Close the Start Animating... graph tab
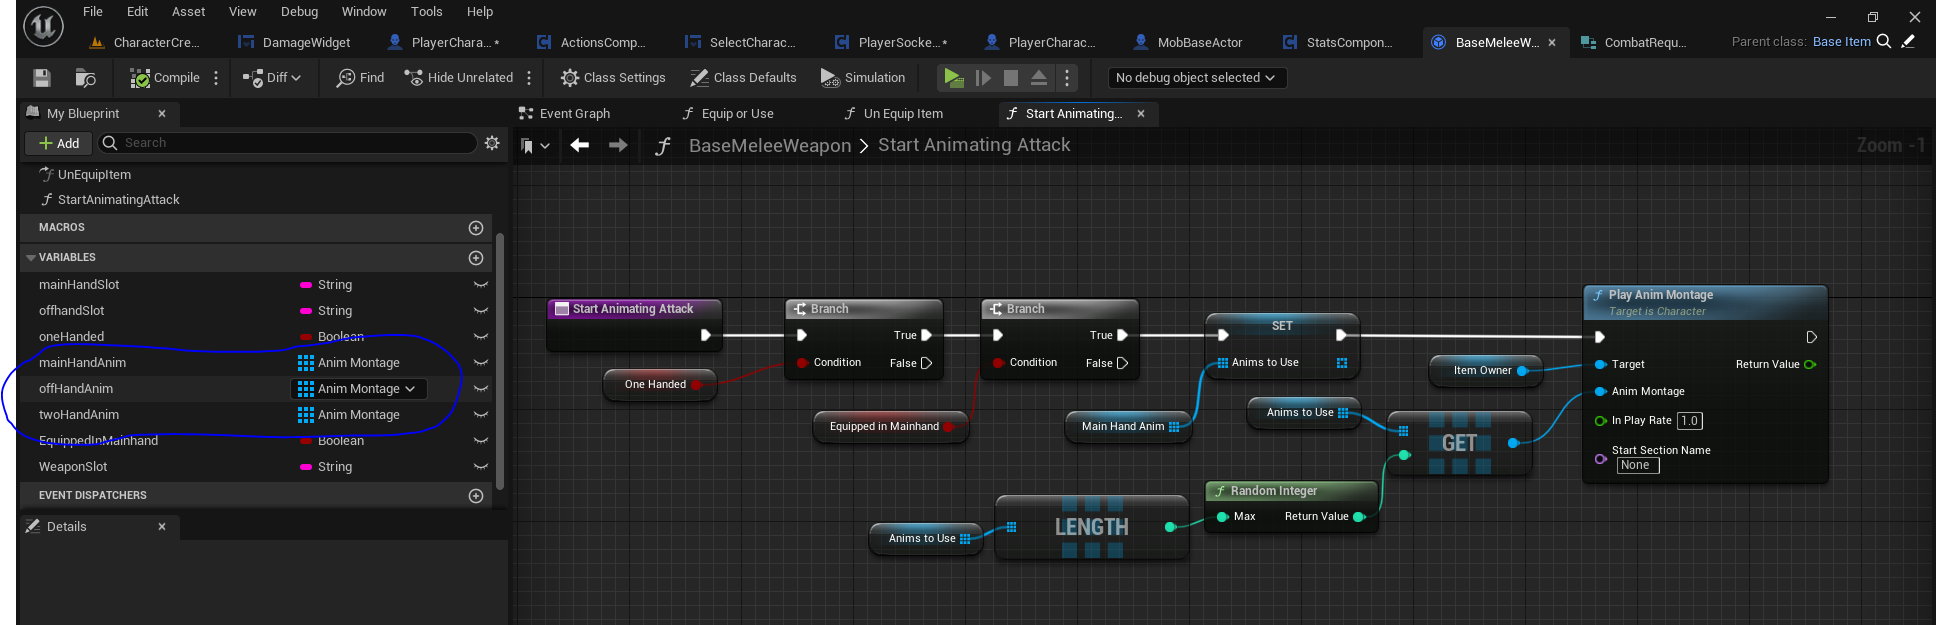 pos(1141,114)
